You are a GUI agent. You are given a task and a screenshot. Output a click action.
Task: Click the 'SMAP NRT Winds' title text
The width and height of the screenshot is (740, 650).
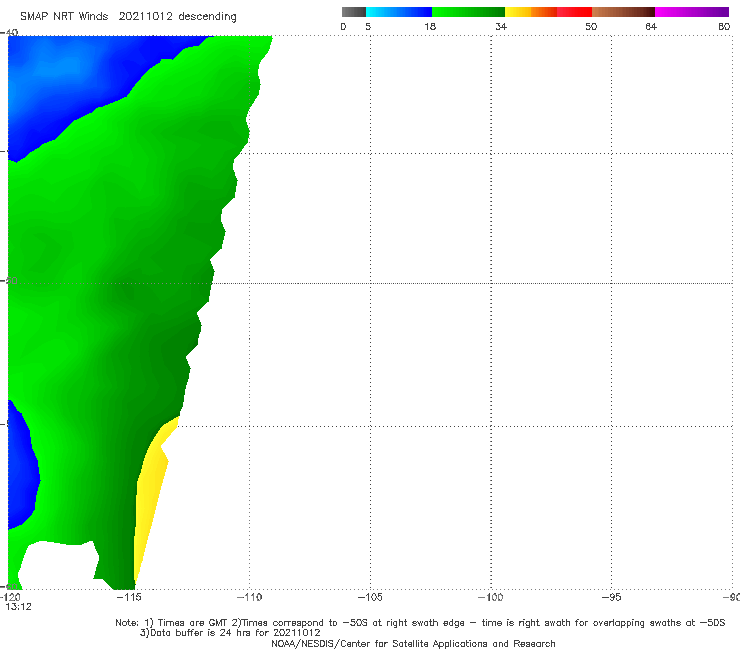pyautogui.click(x=64, y=16)
